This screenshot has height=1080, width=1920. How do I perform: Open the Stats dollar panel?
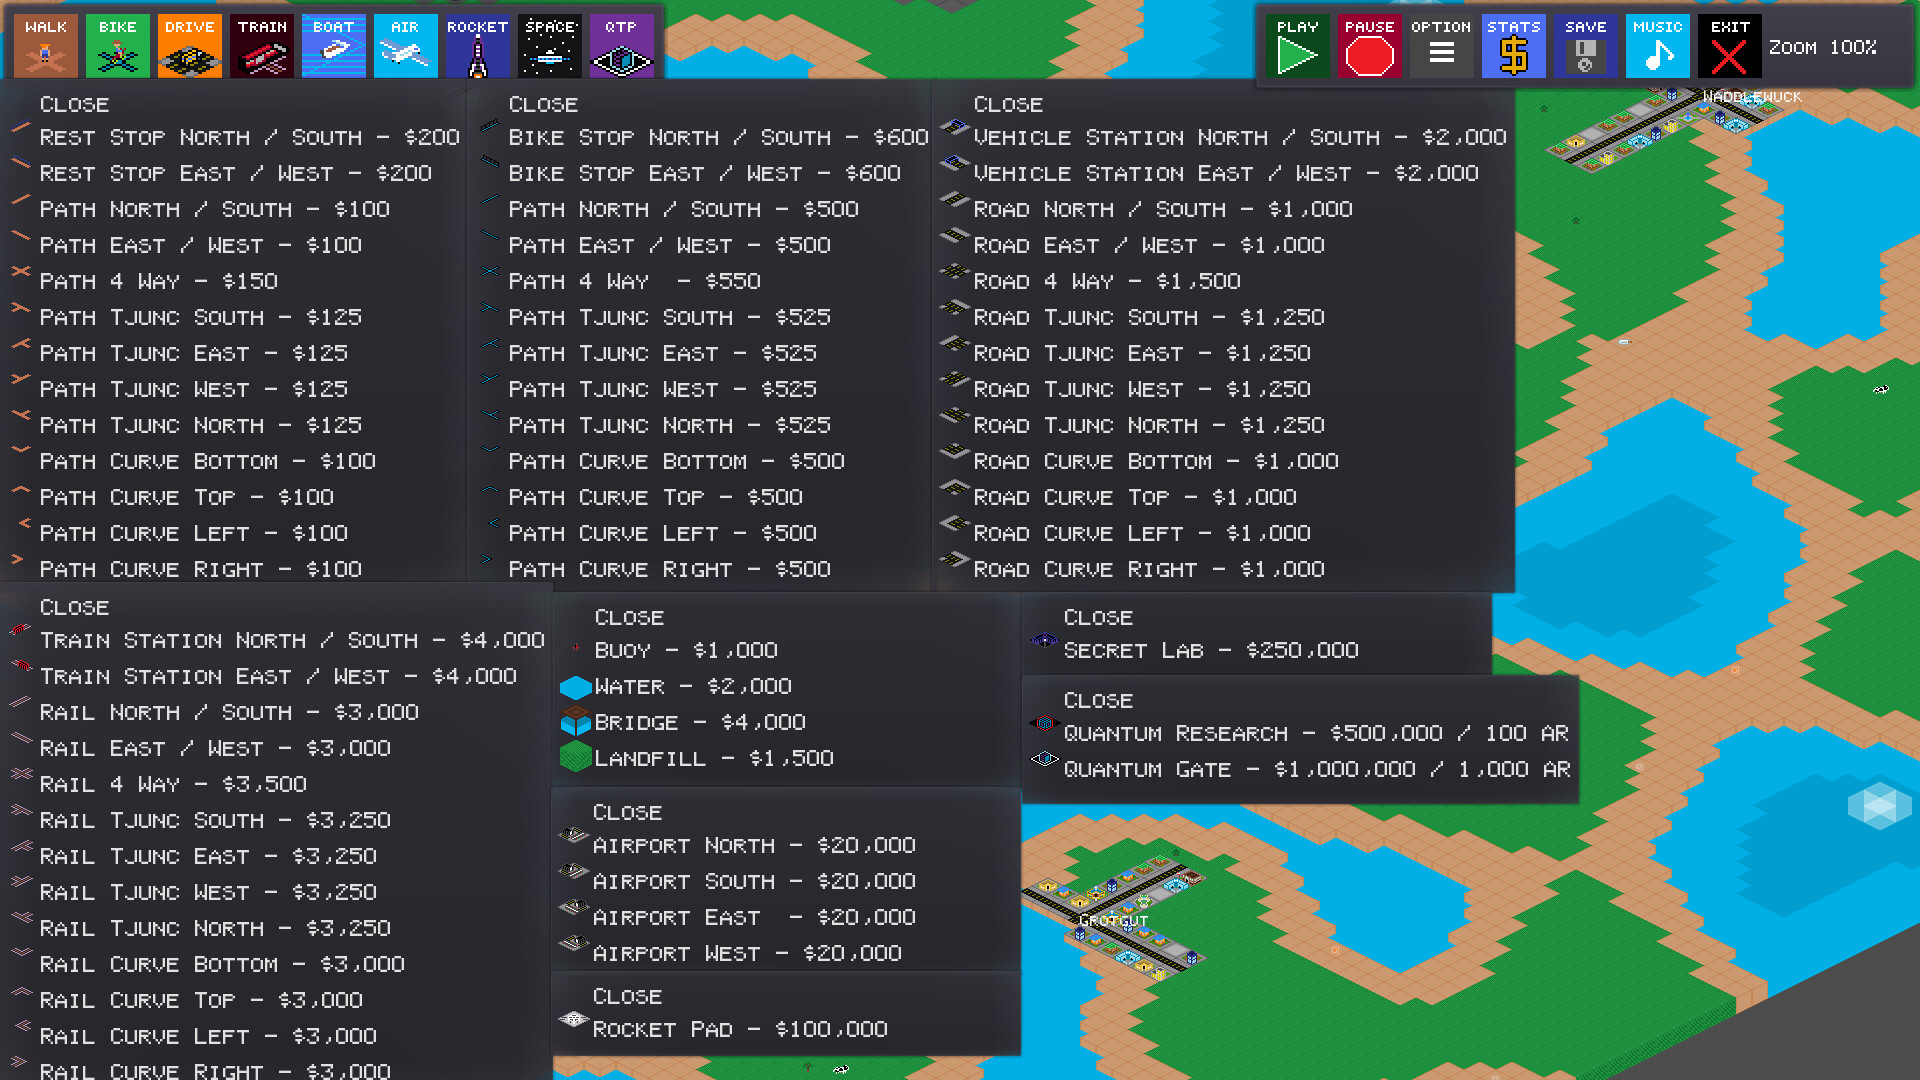[x=1514, y=46]
